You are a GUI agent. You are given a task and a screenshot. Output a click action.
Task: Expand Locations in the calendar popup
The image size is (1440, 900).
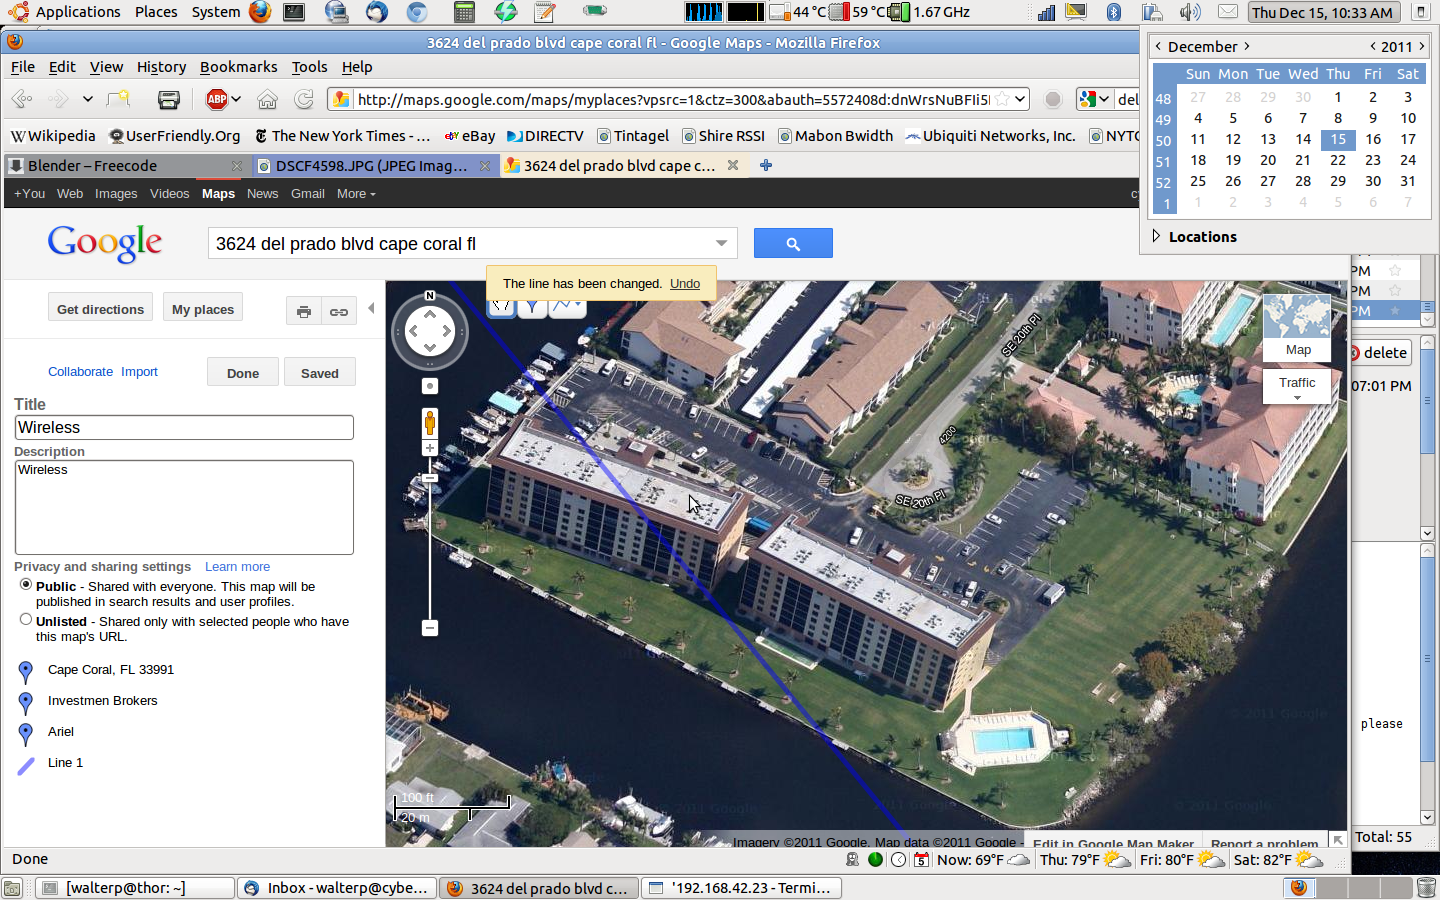pos(1157,237)
